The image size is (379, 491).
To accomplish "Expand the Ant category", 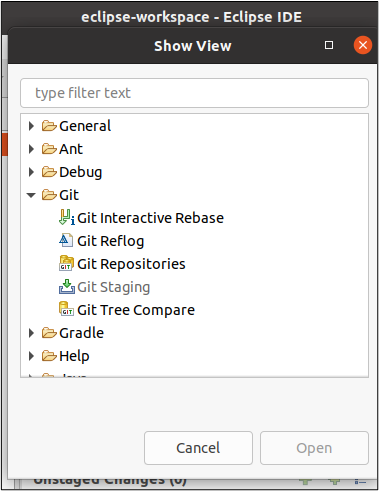I will click(31, 149).
